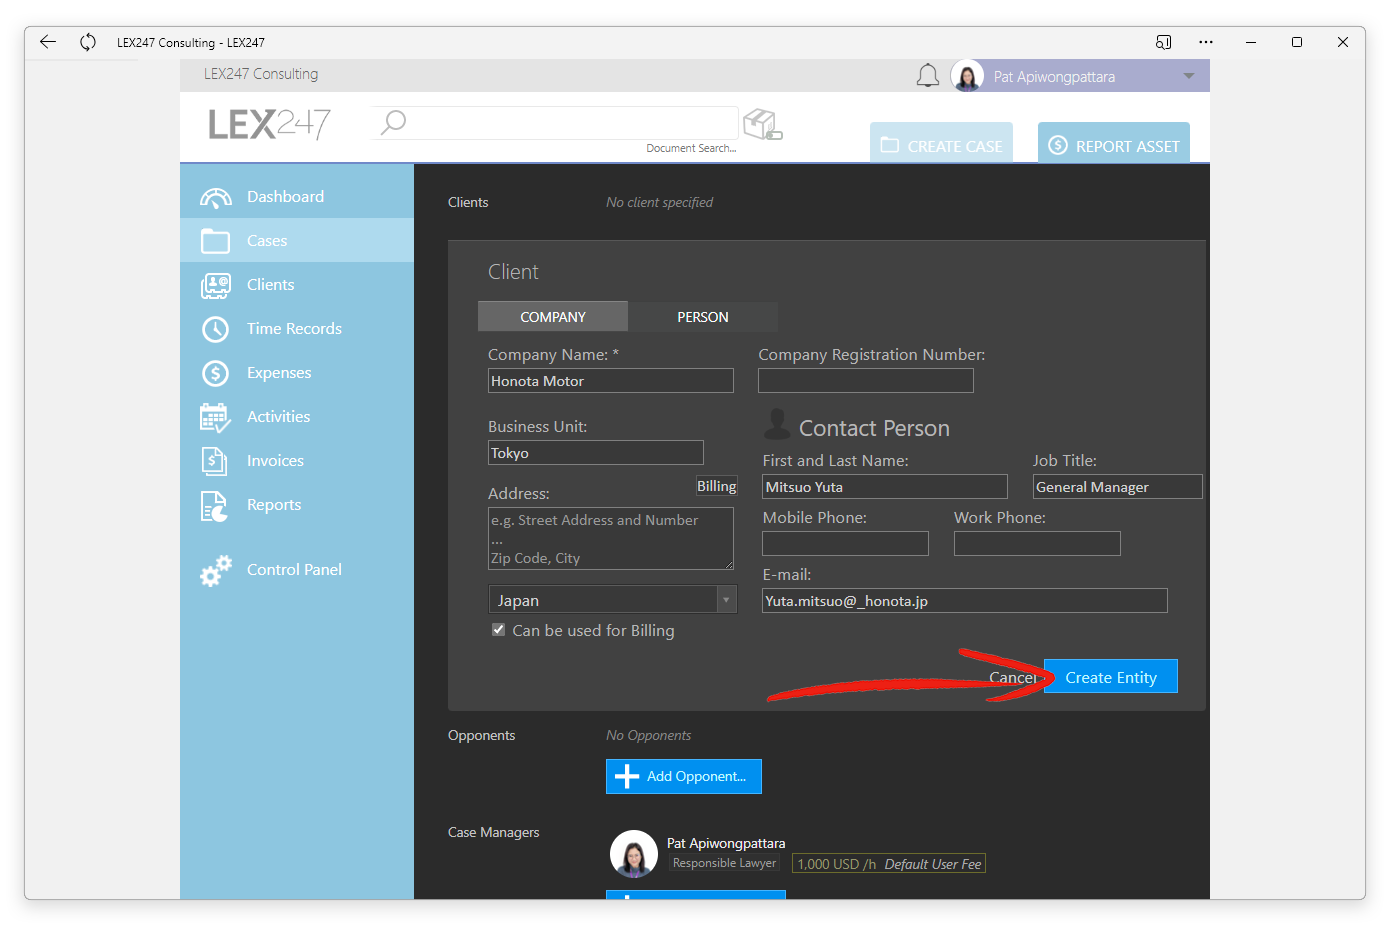Click the Billing address button
The image size is (1390, 925).
[x=717, y=486]
